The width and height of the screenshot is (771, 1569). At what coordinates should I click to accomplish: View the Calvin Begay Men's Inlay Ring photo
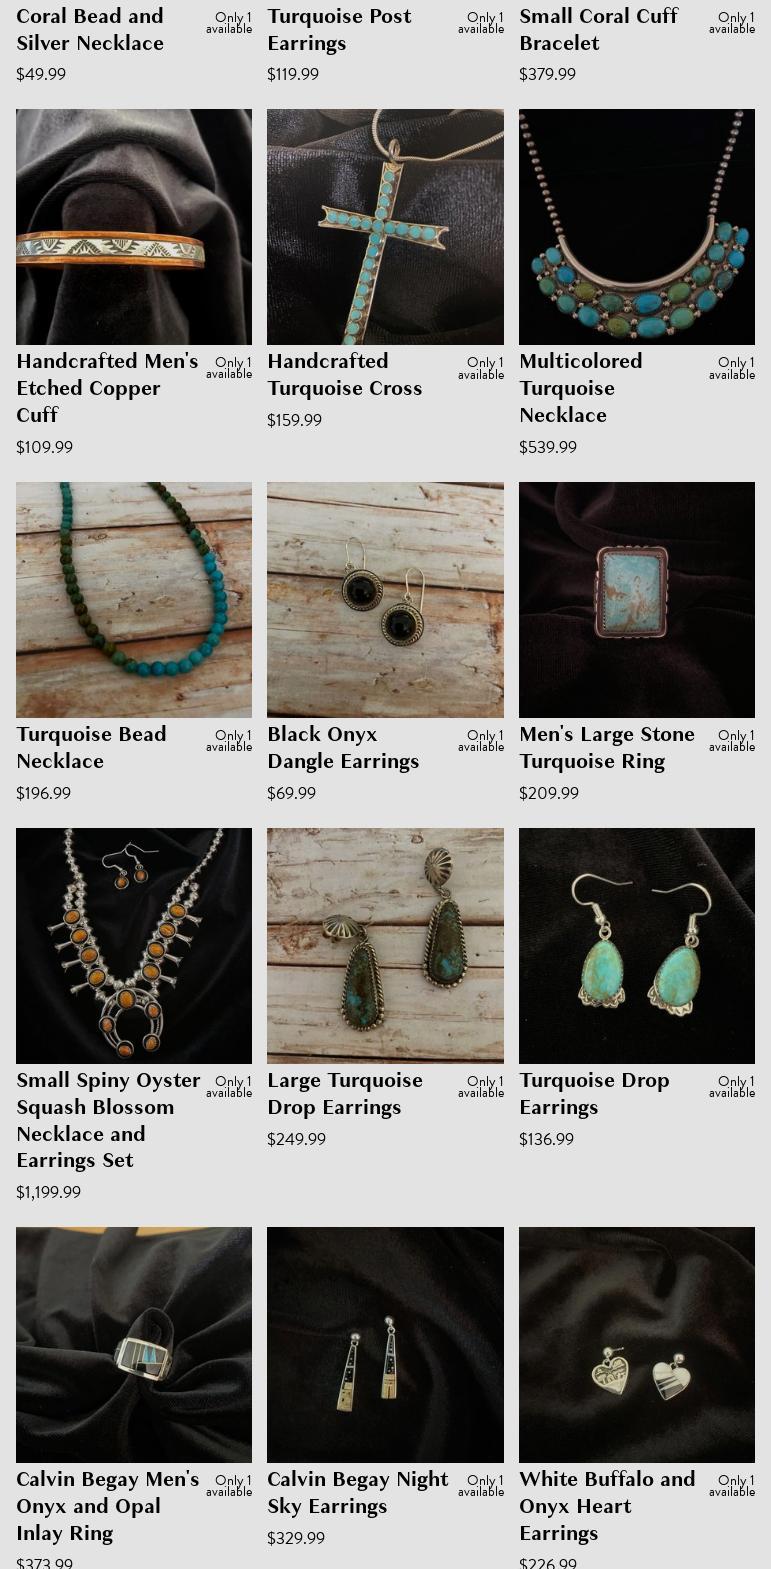[x=134, y=1345]
